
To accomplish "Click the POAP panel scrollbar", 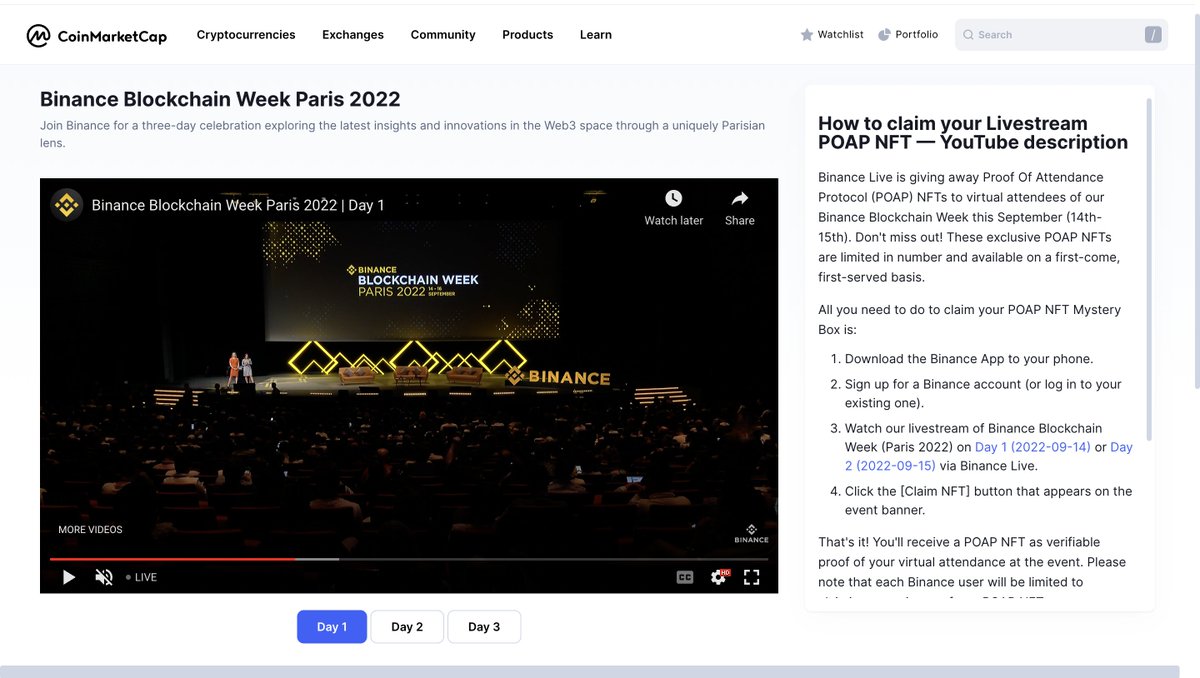I will tap(1149, 270).
